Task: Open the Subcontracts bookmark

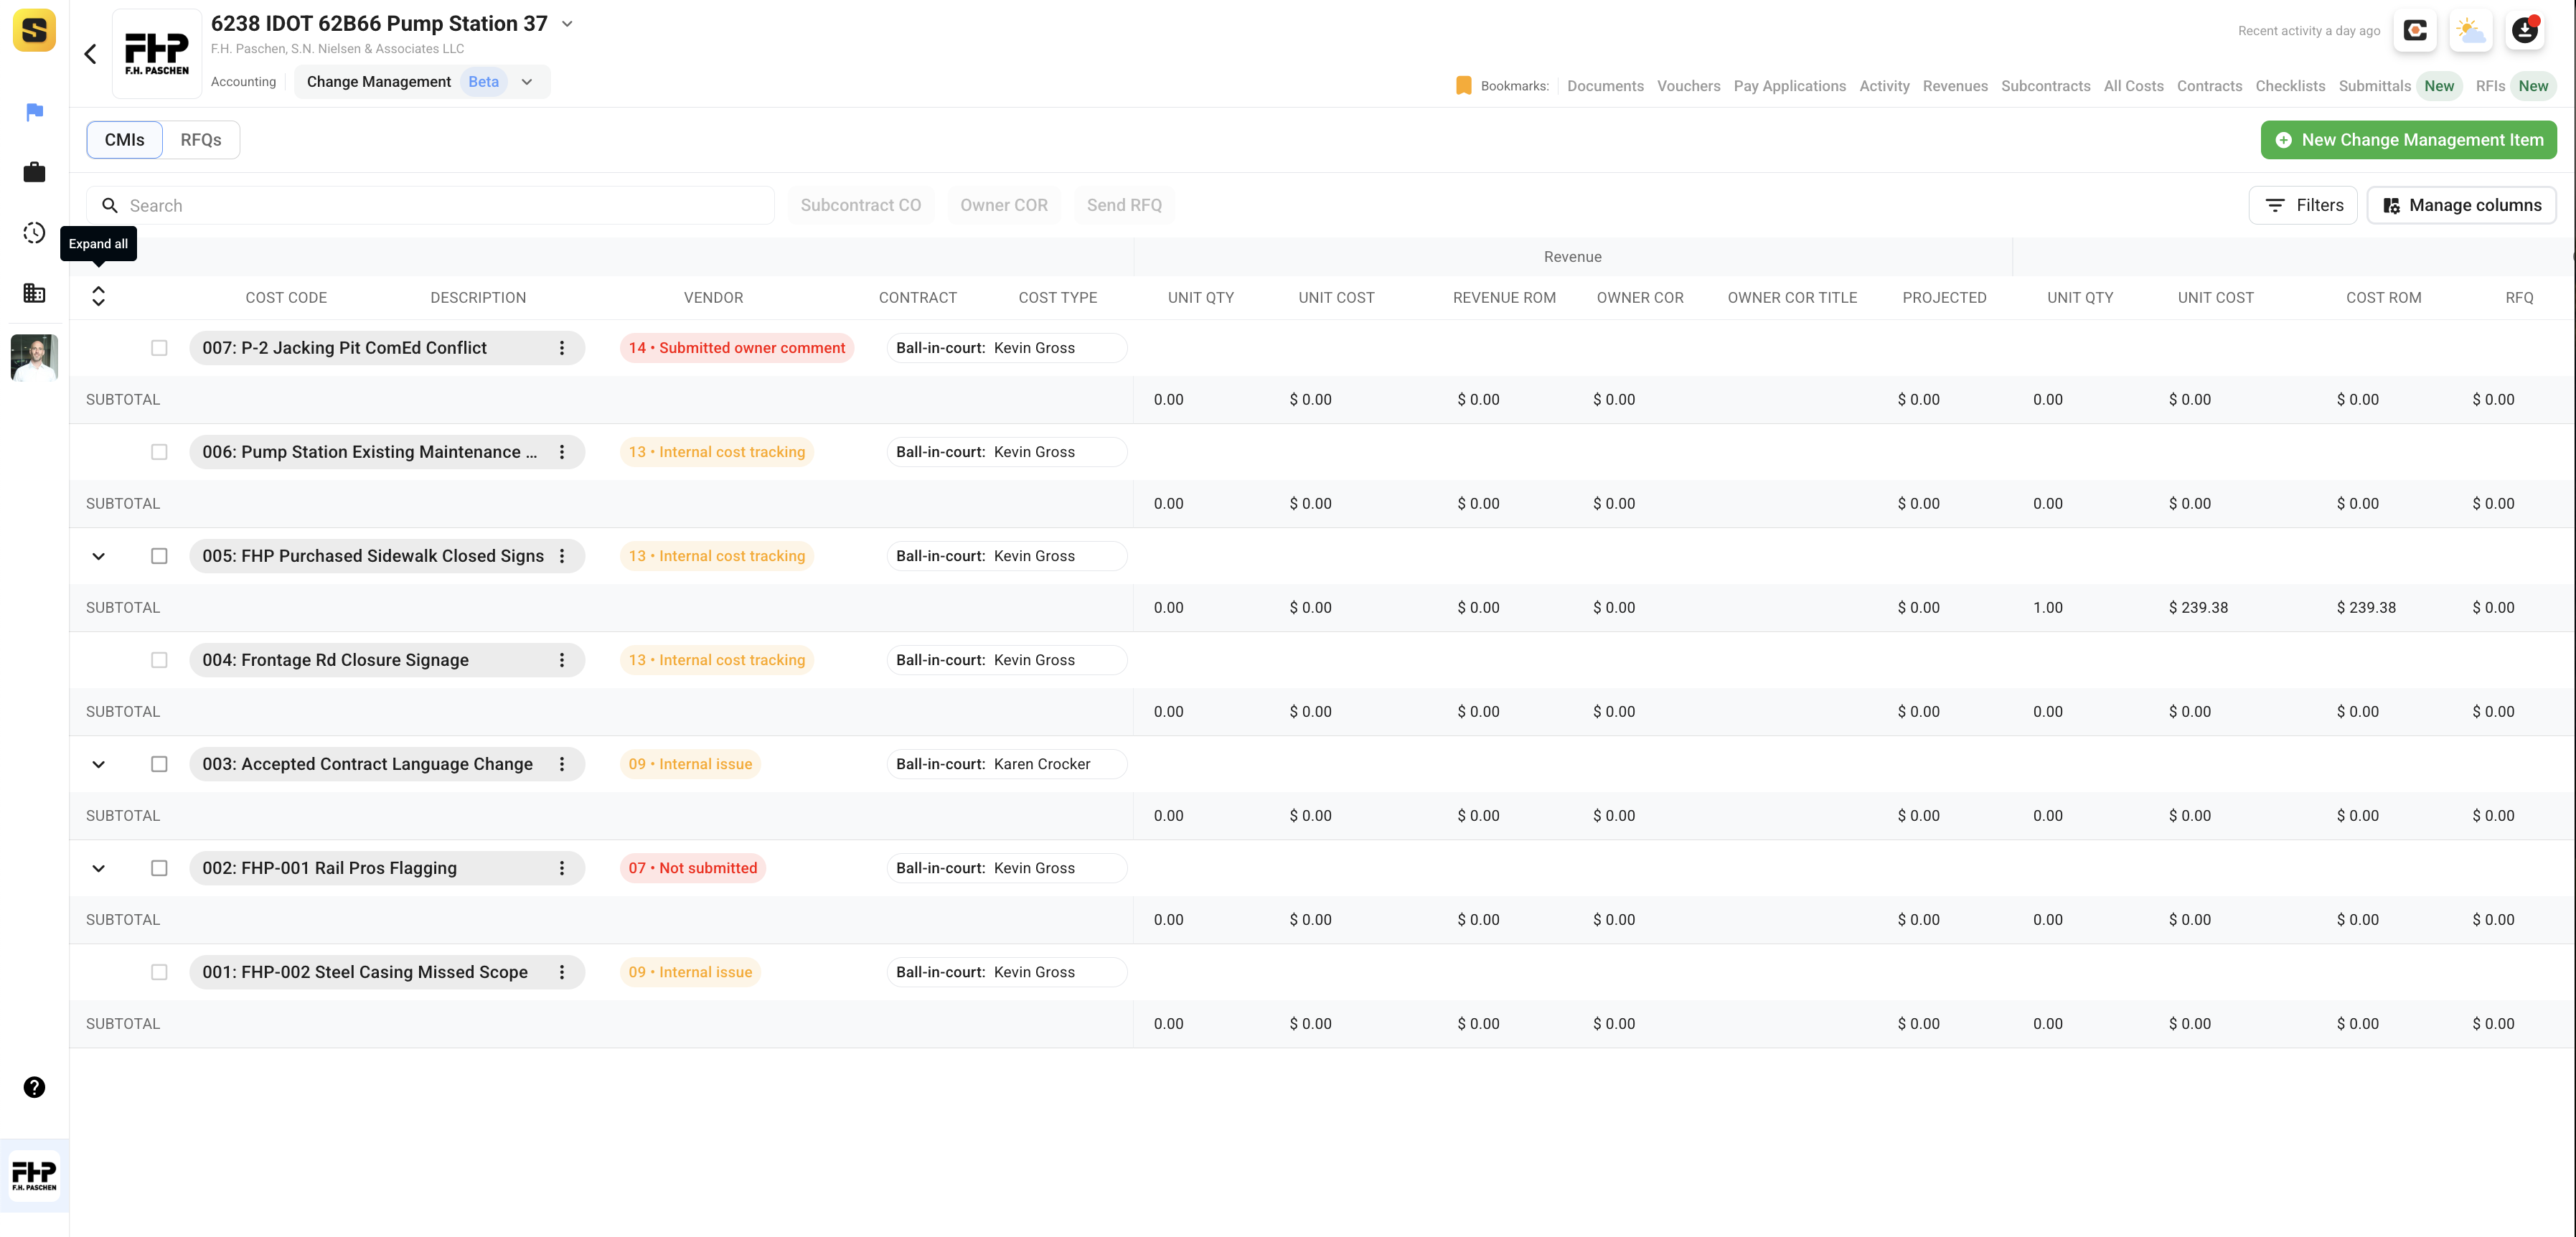Action: pyautogui.click(x=2045, y=86)
